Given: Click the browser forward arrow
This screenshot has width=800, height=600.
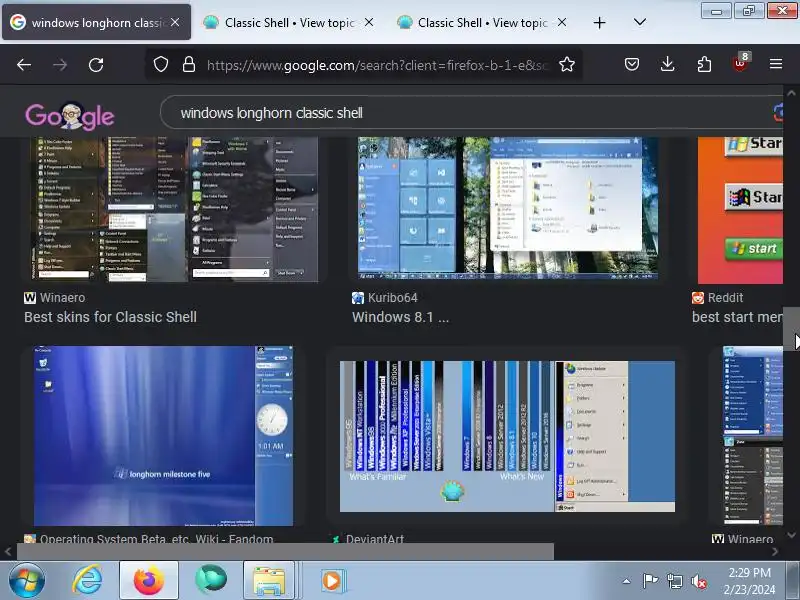Looking at the screenshot, I should point(60,65).
